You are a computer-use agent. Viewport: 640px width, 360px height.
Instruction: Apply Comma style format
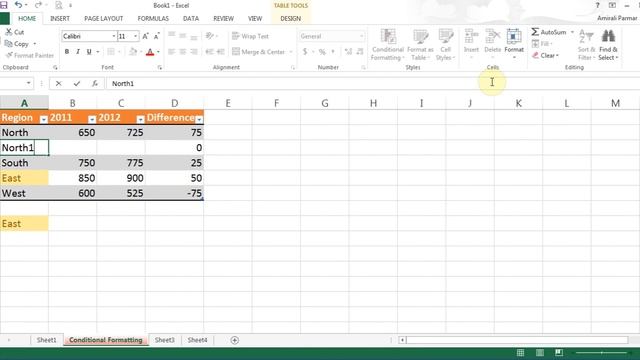point(333,52)
